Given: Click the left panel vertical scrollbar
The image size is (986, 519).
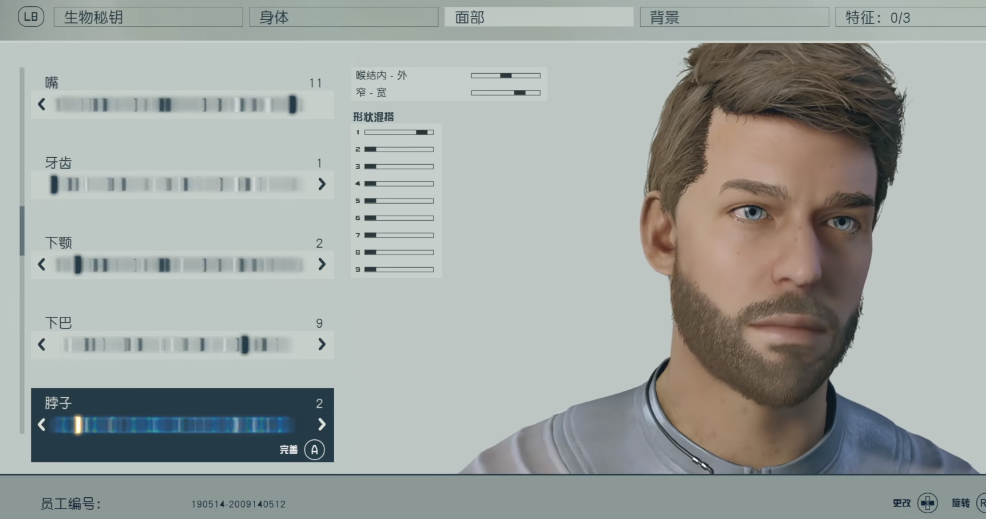Looking at the screenshot, I should (22, 250).
